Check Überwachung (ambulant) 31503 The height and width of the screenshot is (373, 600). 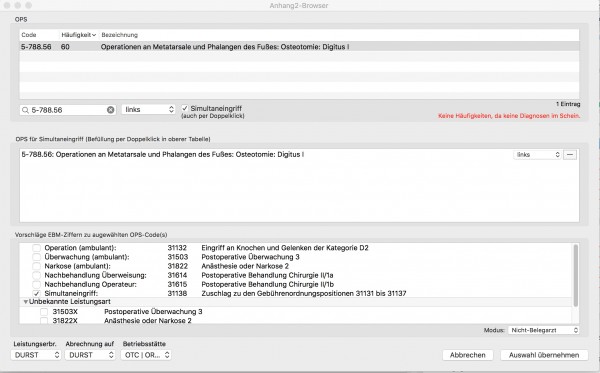(36, 257)
